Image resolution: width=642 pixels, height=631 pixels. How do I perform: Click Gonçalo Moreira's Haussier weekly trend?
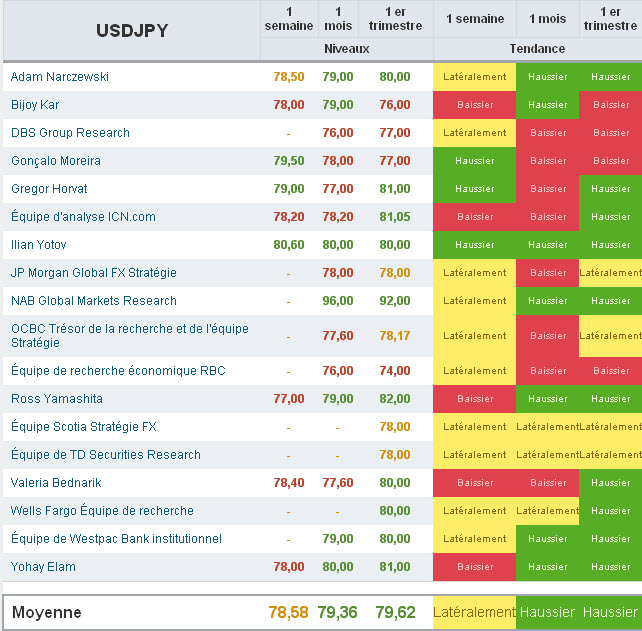click(x=475, y=161)
